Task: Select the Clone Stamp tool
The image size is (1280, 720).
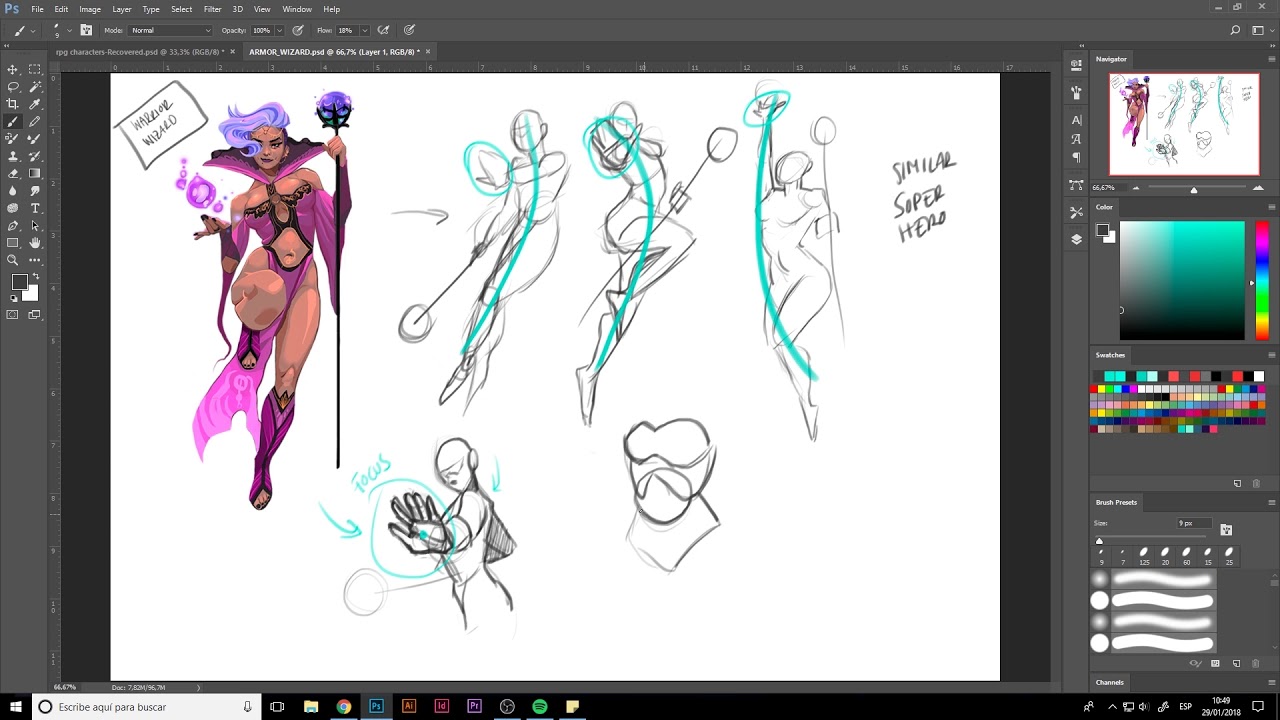Action: point(13,156)
